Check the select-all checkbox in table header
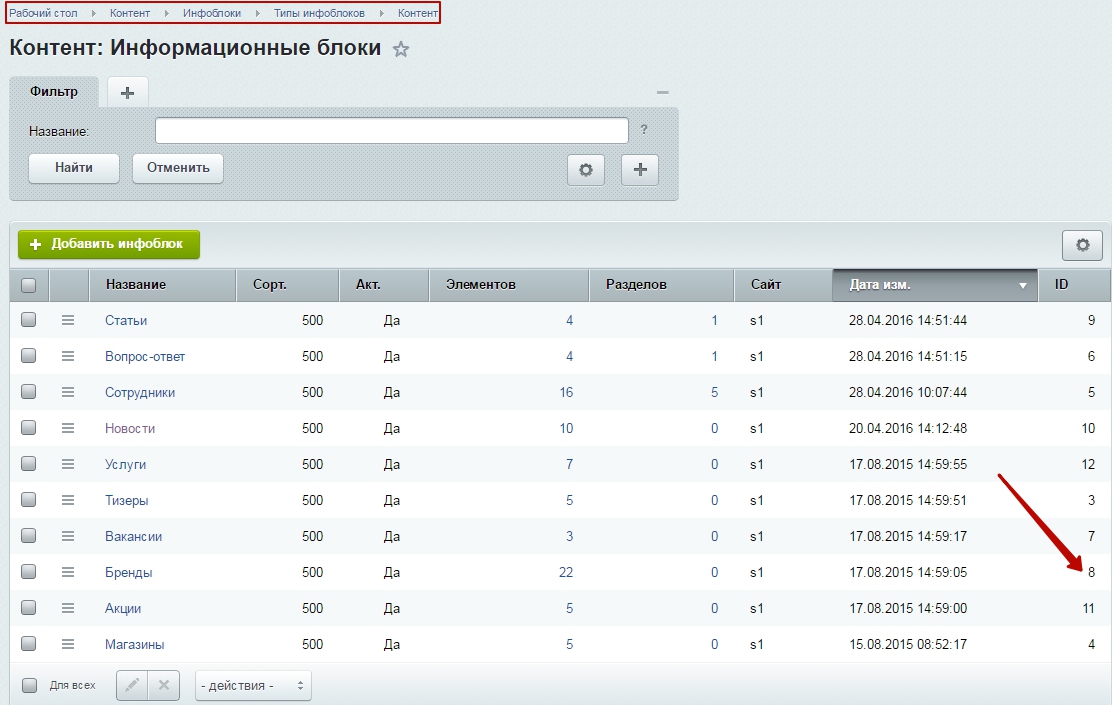The width and height of the screenshot is (1112, 705). [29, 285]
